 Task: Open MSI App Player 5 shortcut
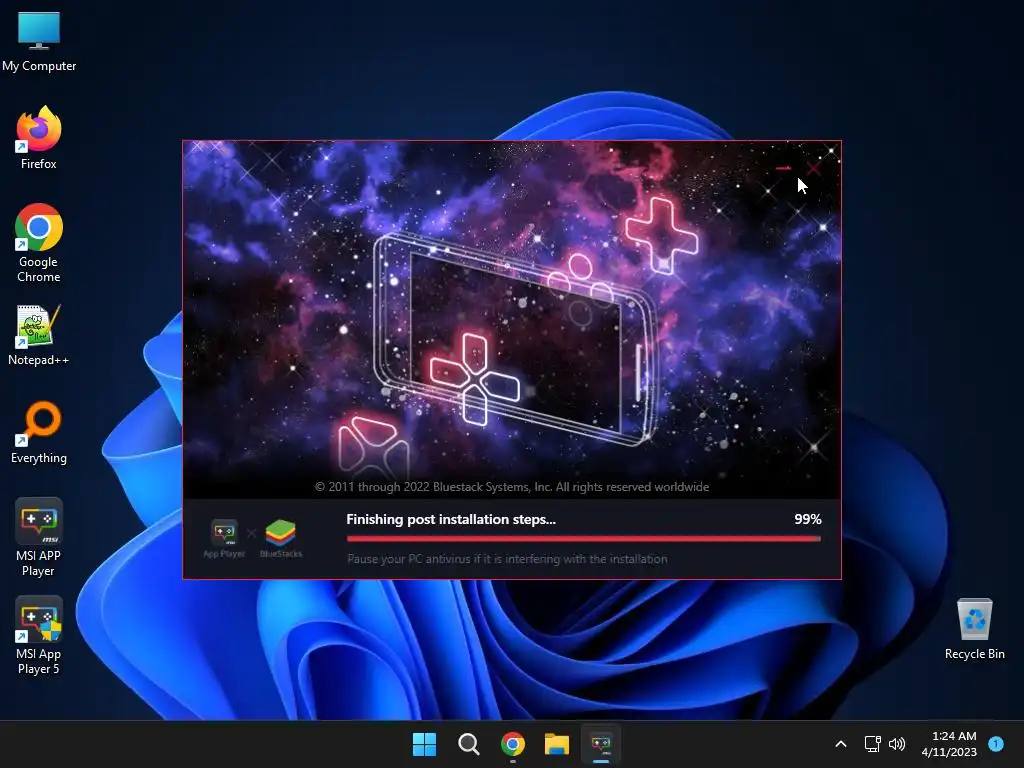(x=39, y=635)
